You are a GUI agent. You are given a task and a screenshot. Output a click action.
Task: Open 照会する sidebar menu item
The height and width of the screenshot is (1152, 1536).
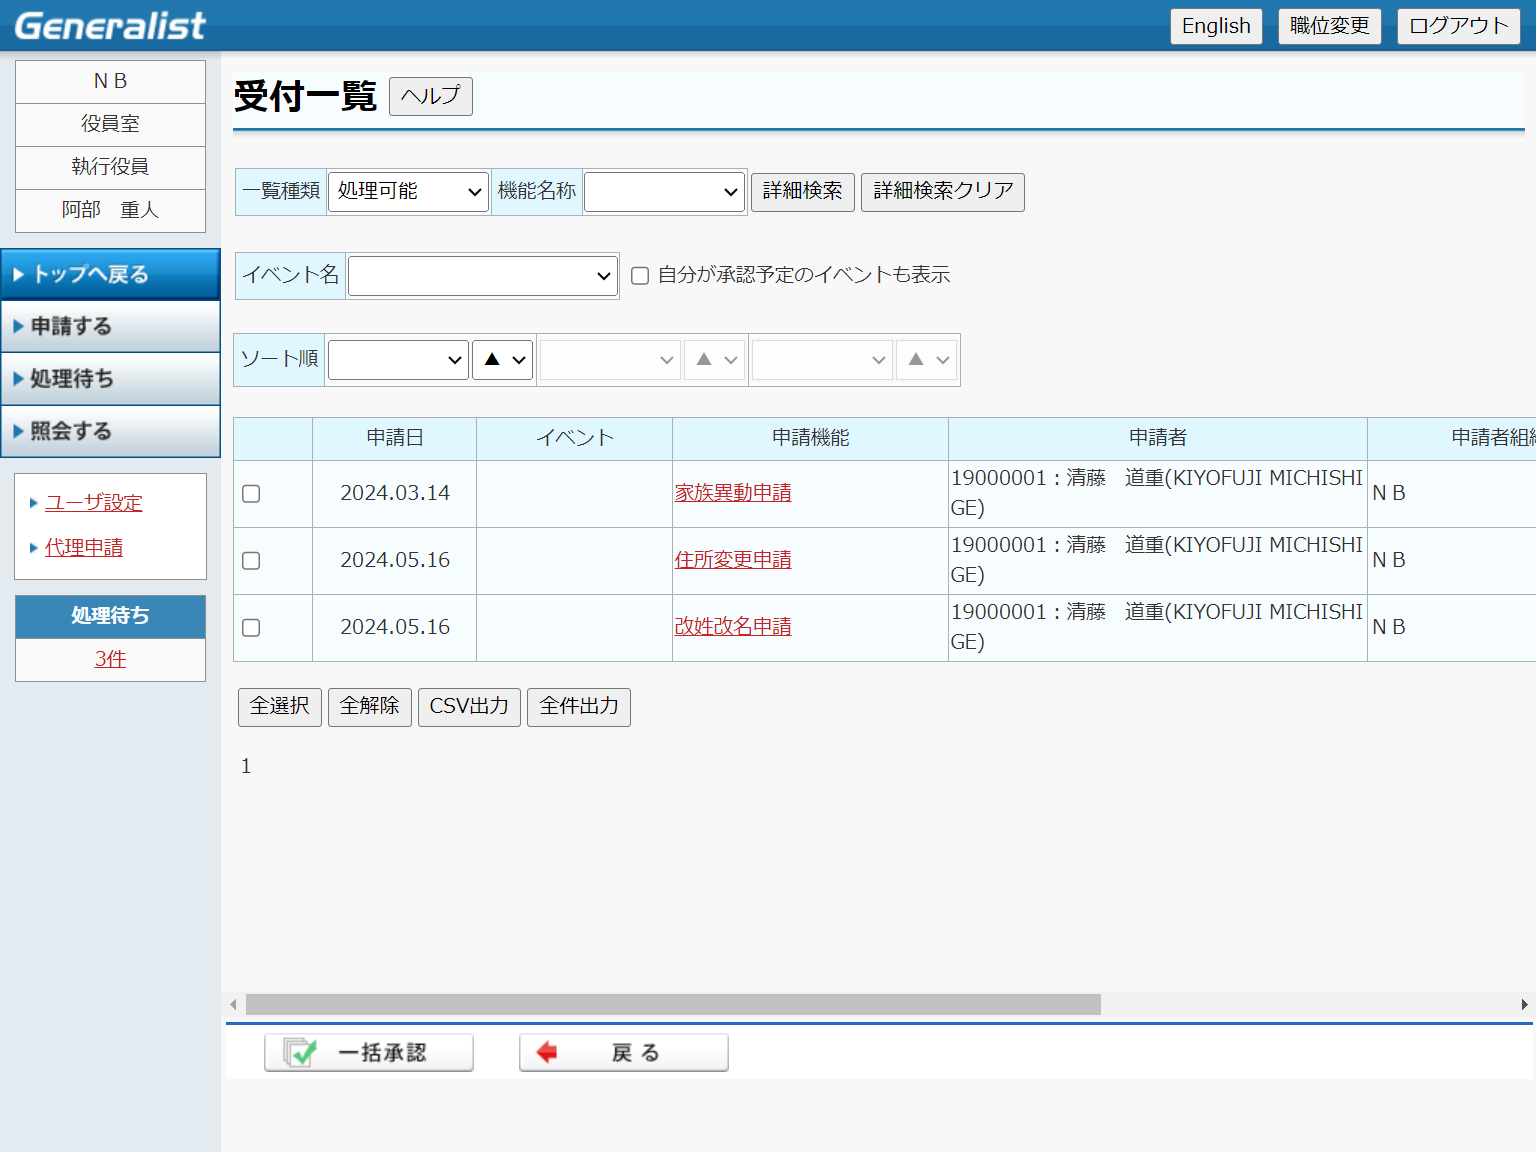(x=110, y=431)
